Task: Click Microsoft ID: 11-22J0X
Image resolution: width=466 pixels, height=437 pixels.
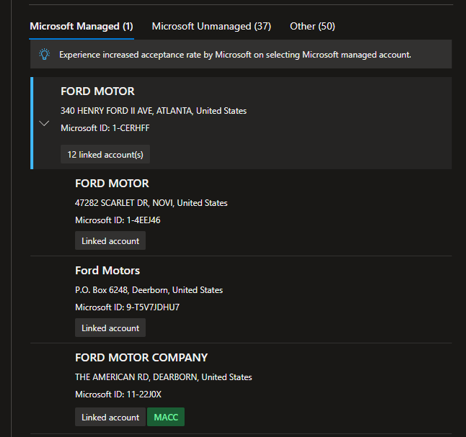Action: click(118, 394)
